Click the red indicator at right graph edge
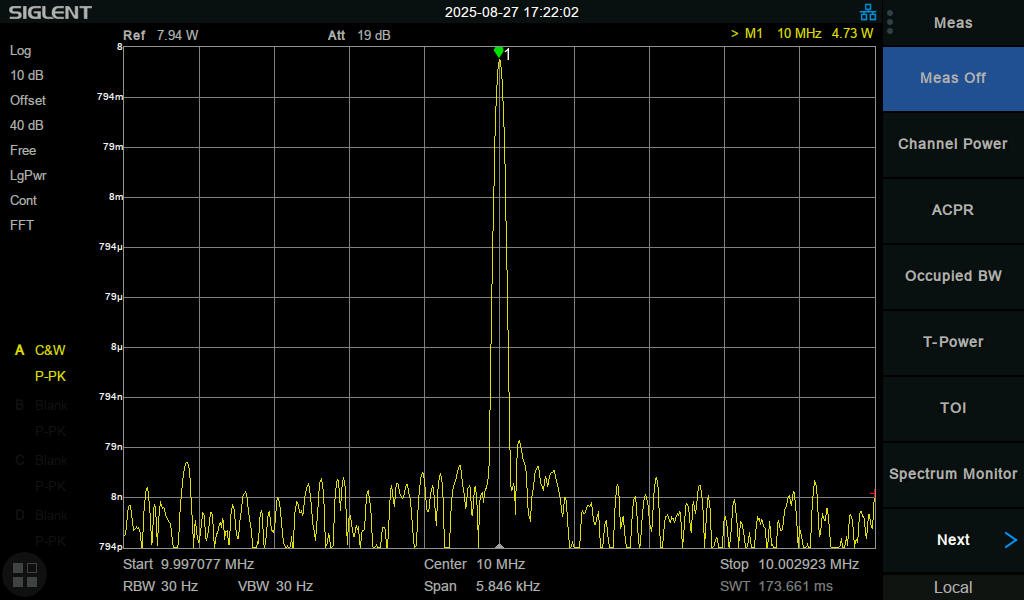The image size is (1024, 600). 874,494
